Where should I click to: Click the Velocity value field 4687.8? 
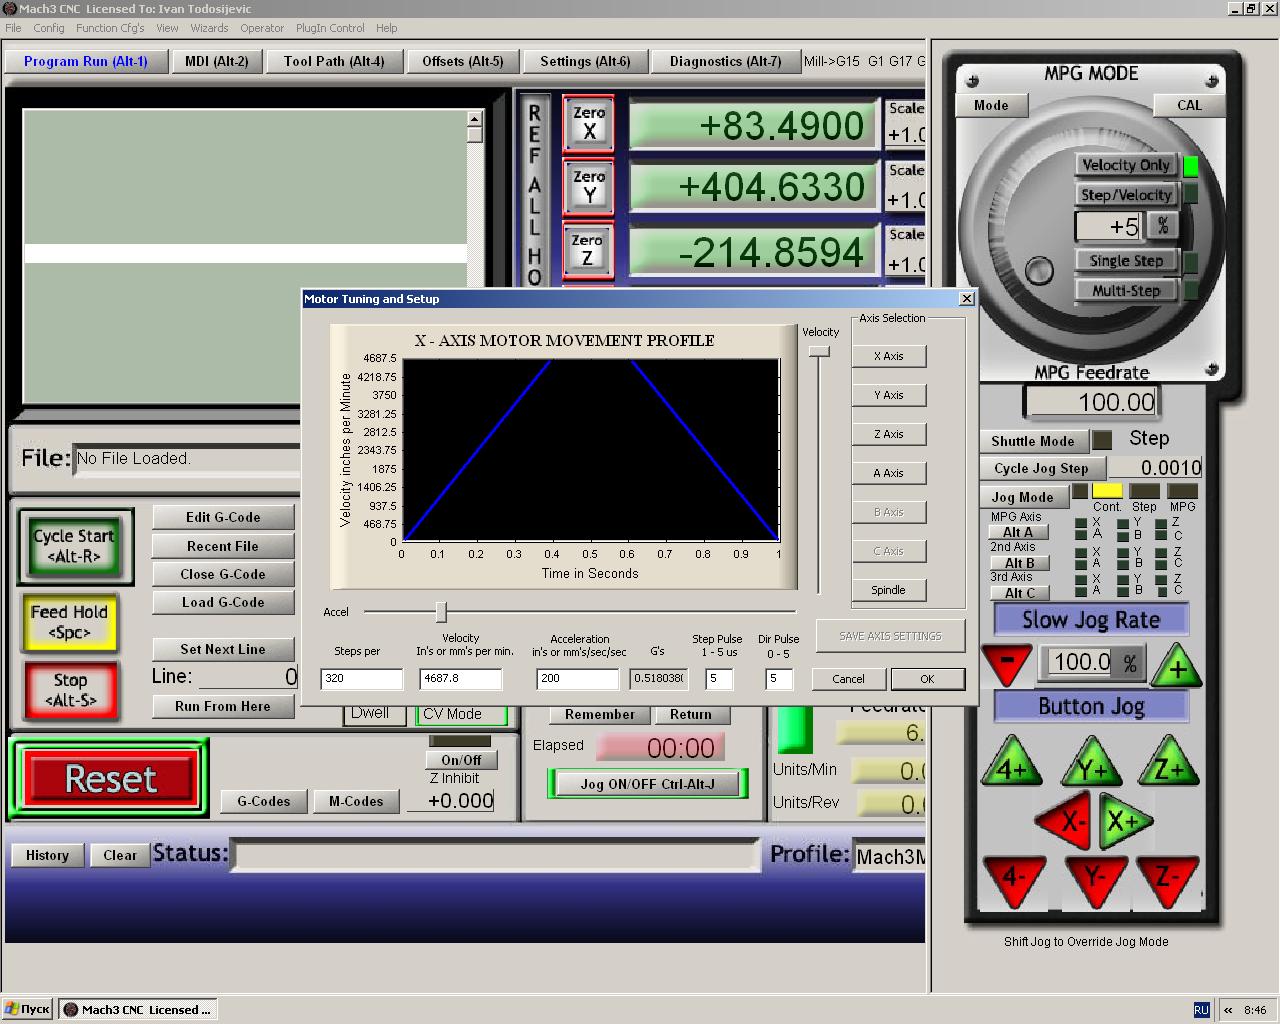click(460, 679)
